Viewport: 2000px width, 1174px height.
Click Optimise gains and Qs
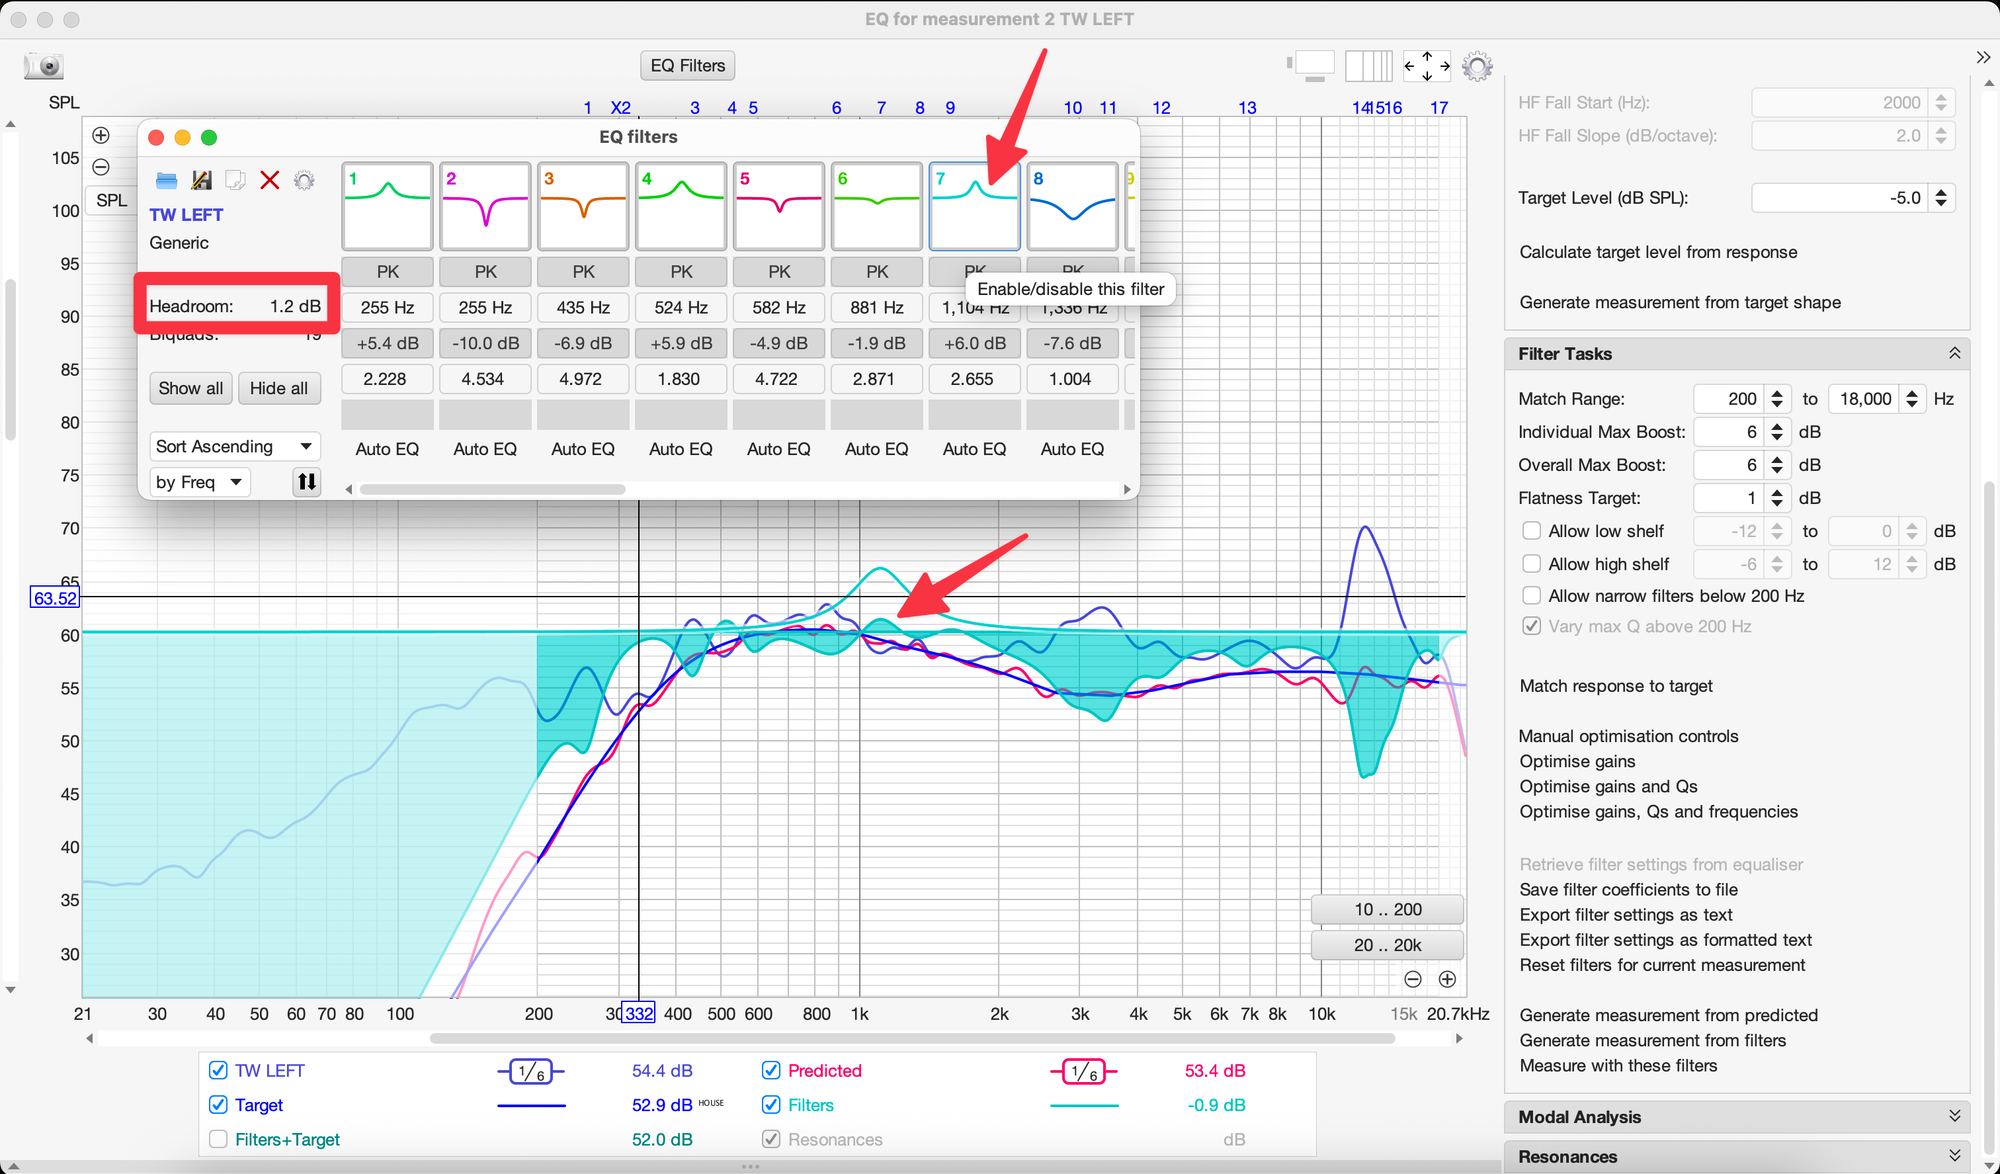1608,787
